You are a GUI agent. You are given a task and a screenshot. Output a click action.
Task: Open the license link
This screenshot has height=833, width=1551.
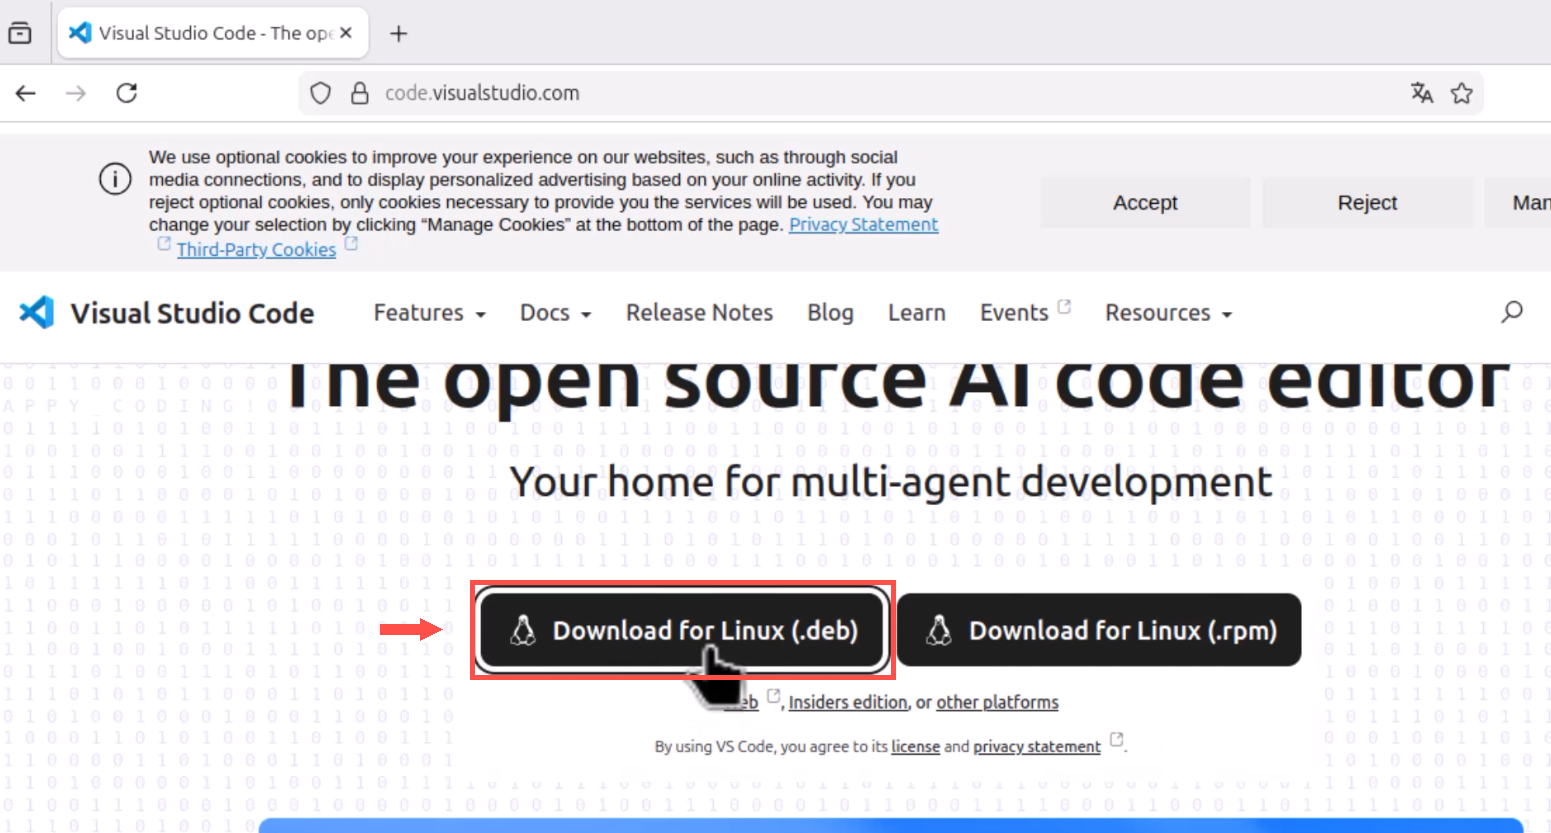916,747
